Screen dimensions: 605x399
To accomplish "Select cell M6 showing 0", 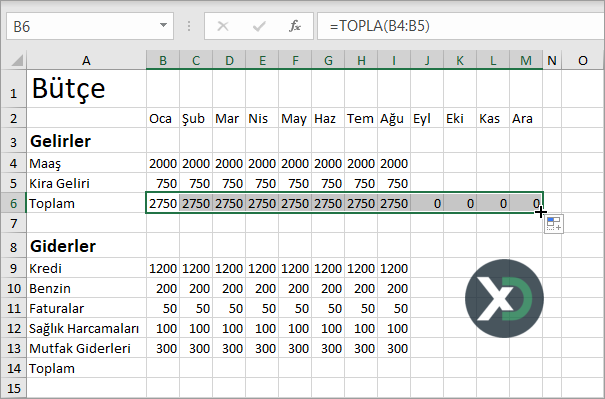I will [x=526, y=203].
